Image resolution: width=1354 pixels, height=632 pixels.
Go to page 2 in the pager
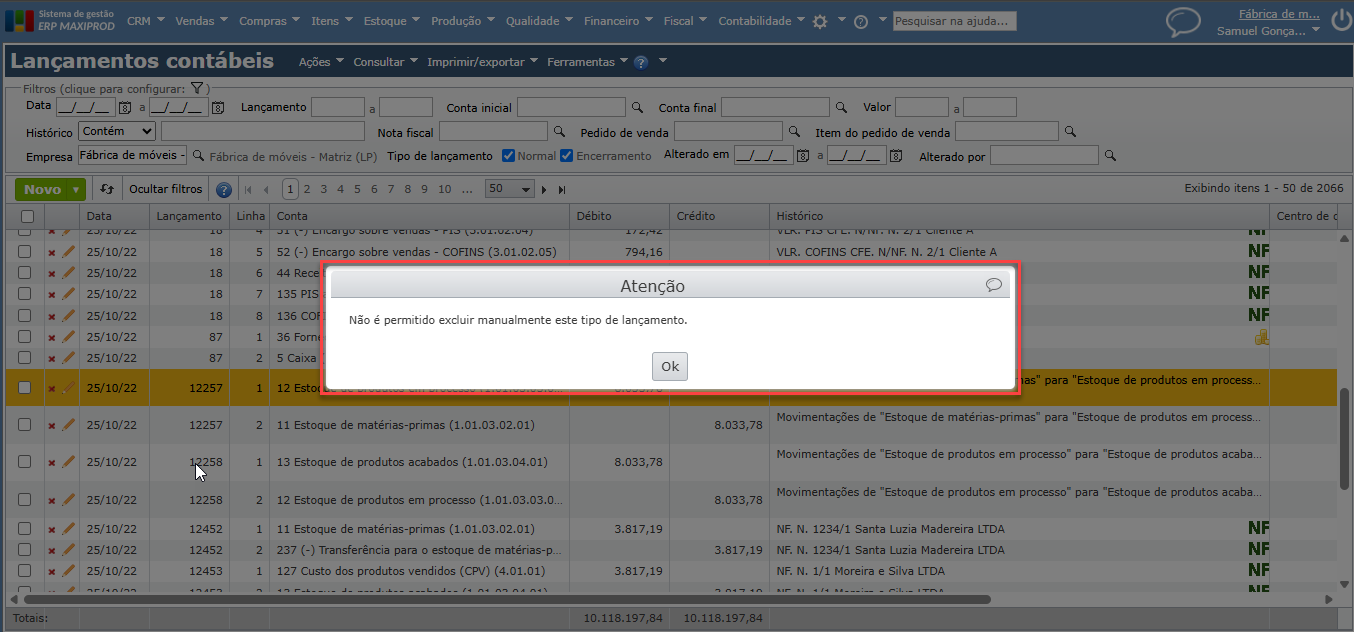point(307,189)
